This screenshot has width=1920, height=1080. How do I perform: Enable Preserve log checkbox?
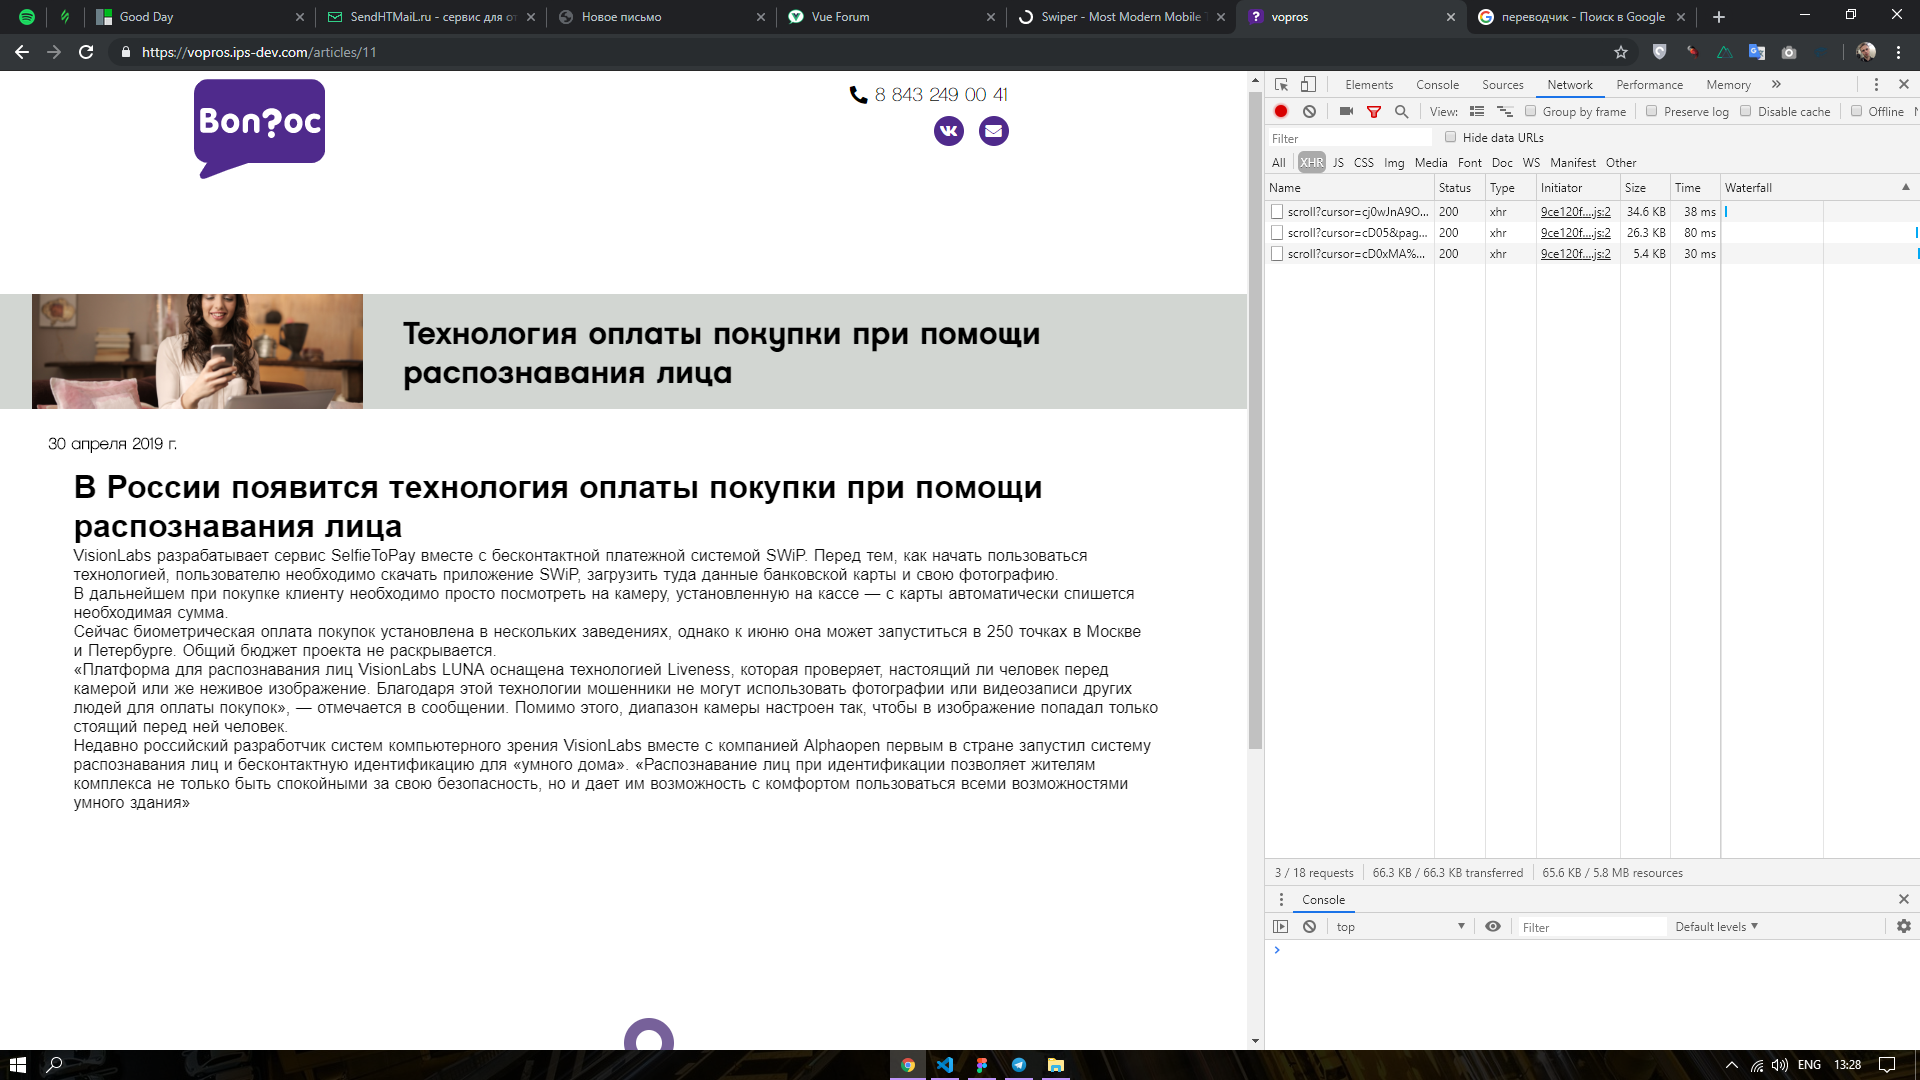[1652, 111]
